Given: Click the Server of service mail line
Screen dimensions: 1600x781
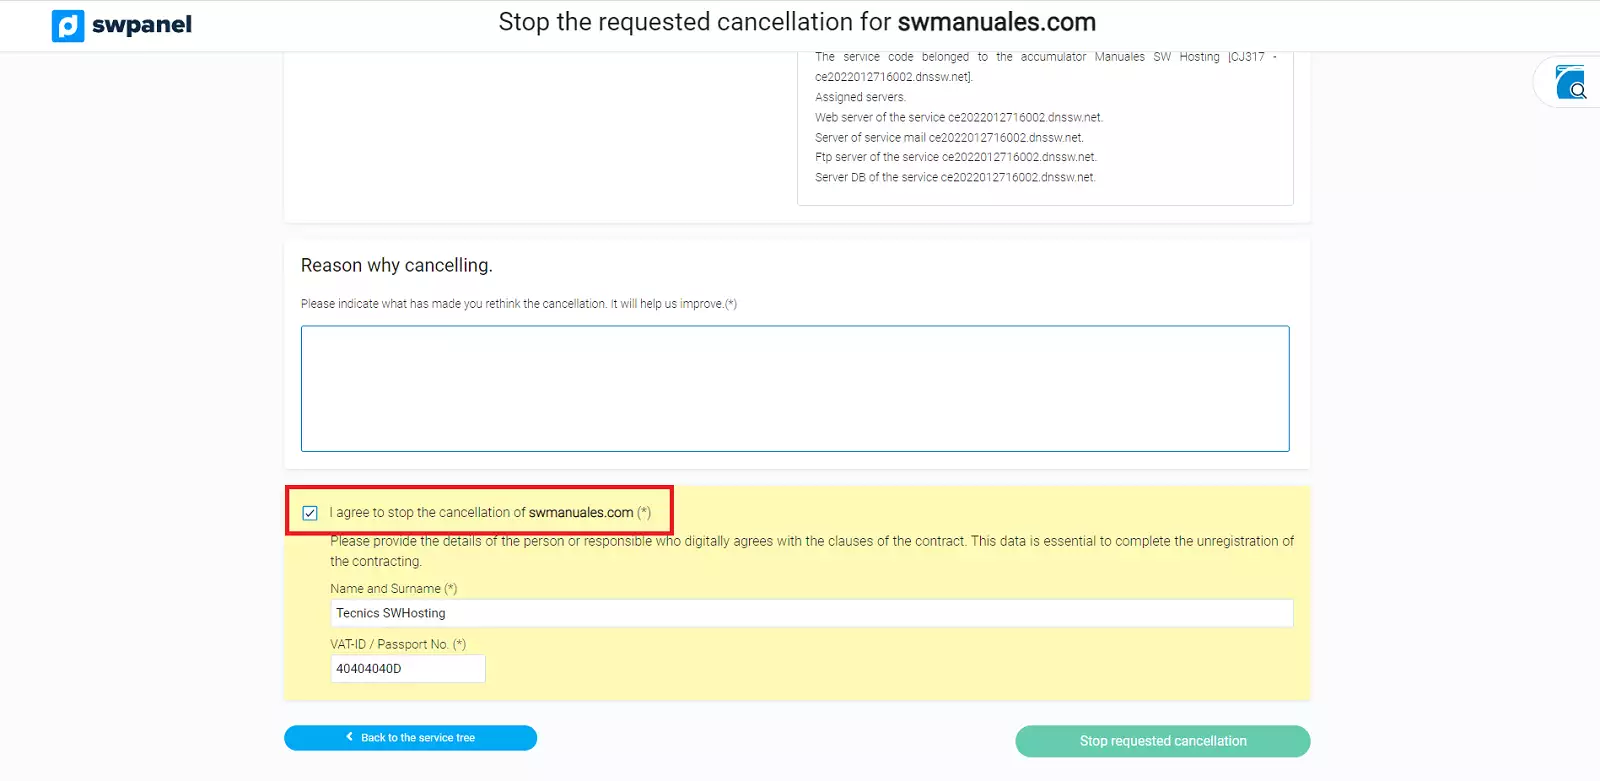Looking at the screenshot, I should pyautogui.click(x=948, y=138).
